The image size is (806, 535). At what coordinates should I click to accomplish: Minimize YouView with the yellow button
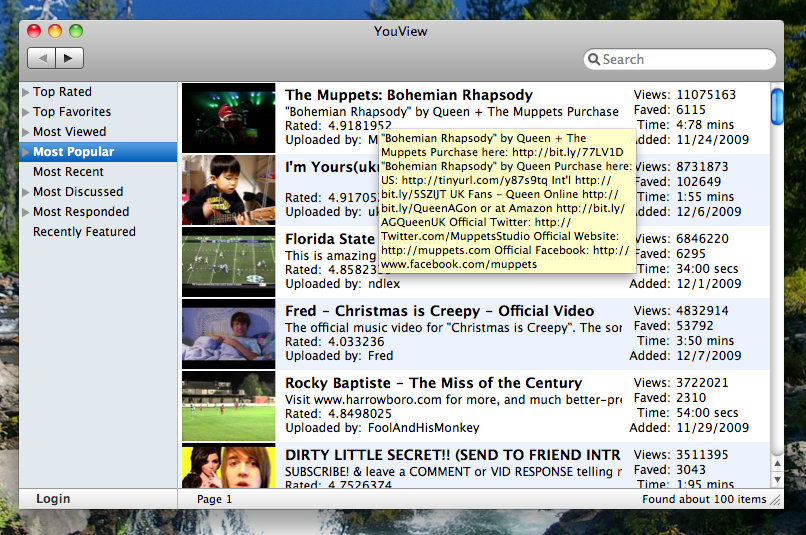pos(55,31)
